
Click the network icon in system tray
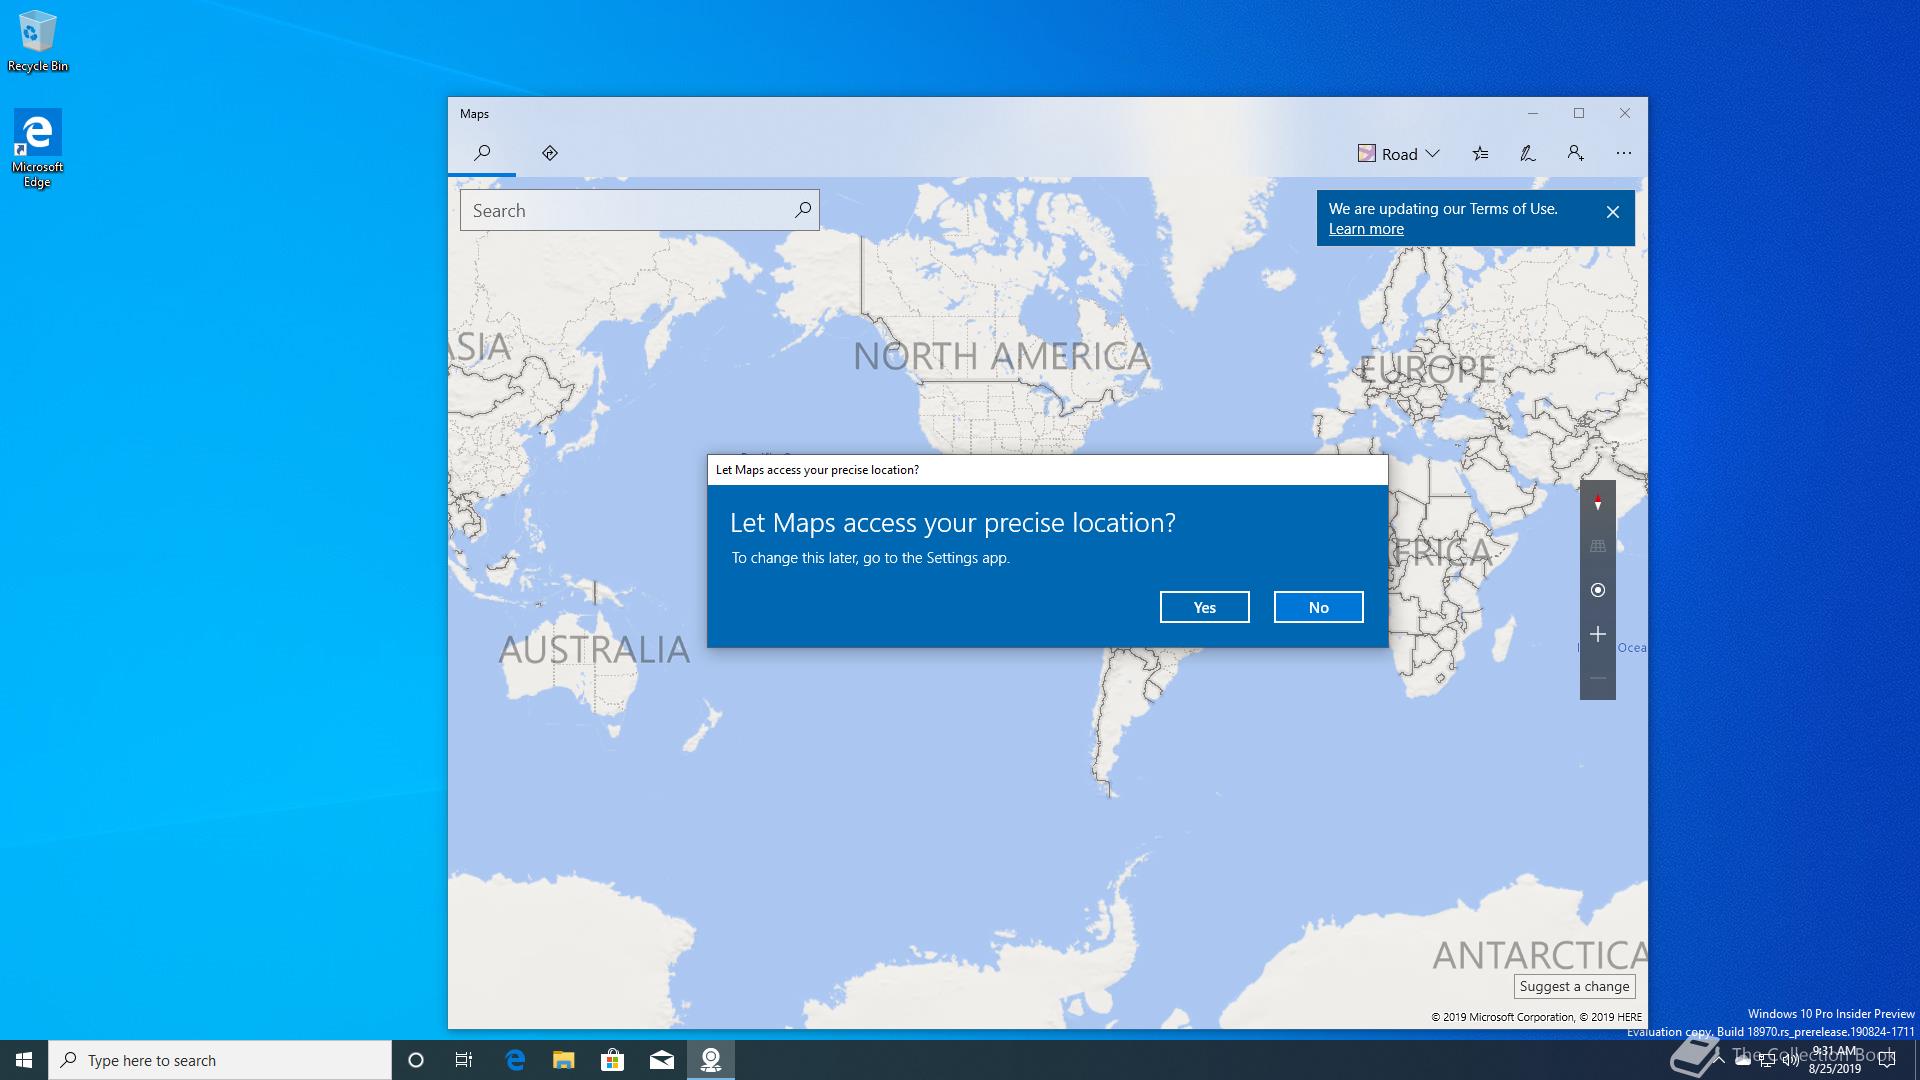[x=1767, y=1061]
